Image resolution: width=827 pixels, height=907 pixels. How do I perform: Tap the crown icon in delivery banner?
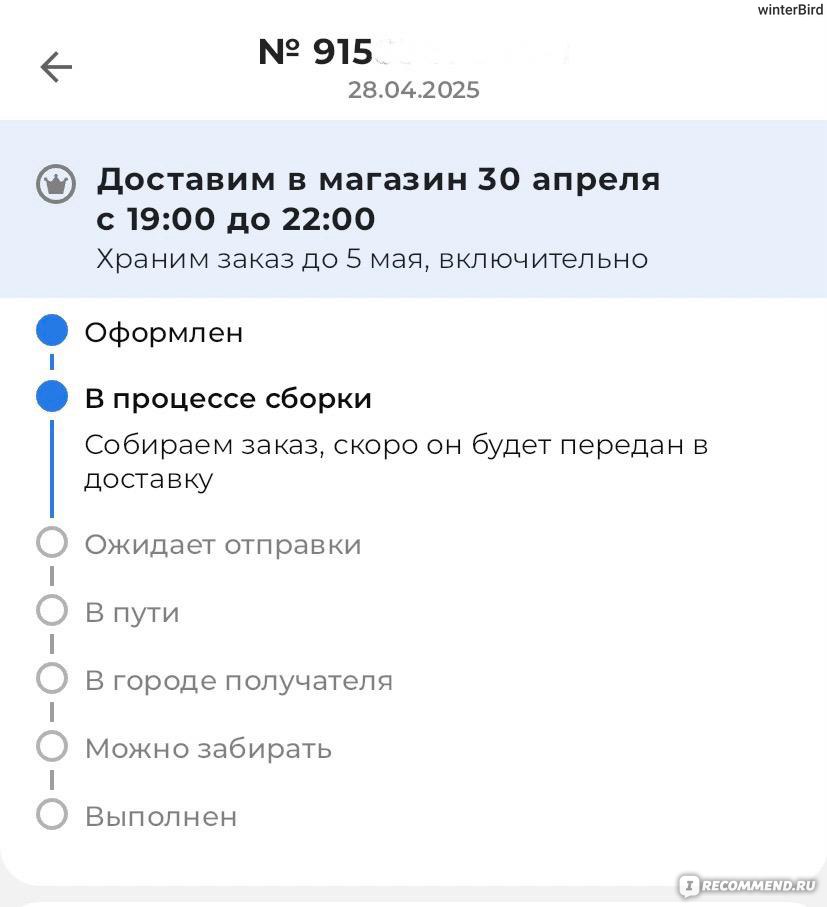[56, 183]
